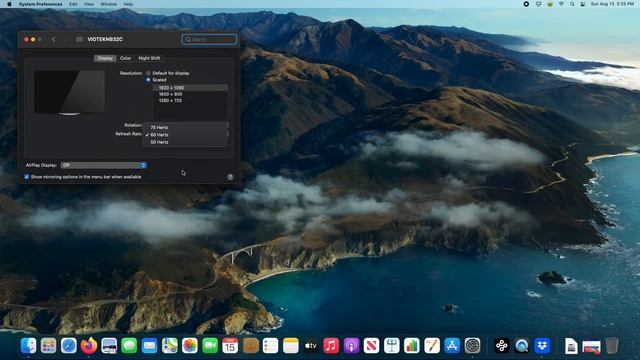Screen dimensions: 640x360
Task: Toggle Show mirroring options checkbox
Action: pyautogui.click(x=27, y=177)
